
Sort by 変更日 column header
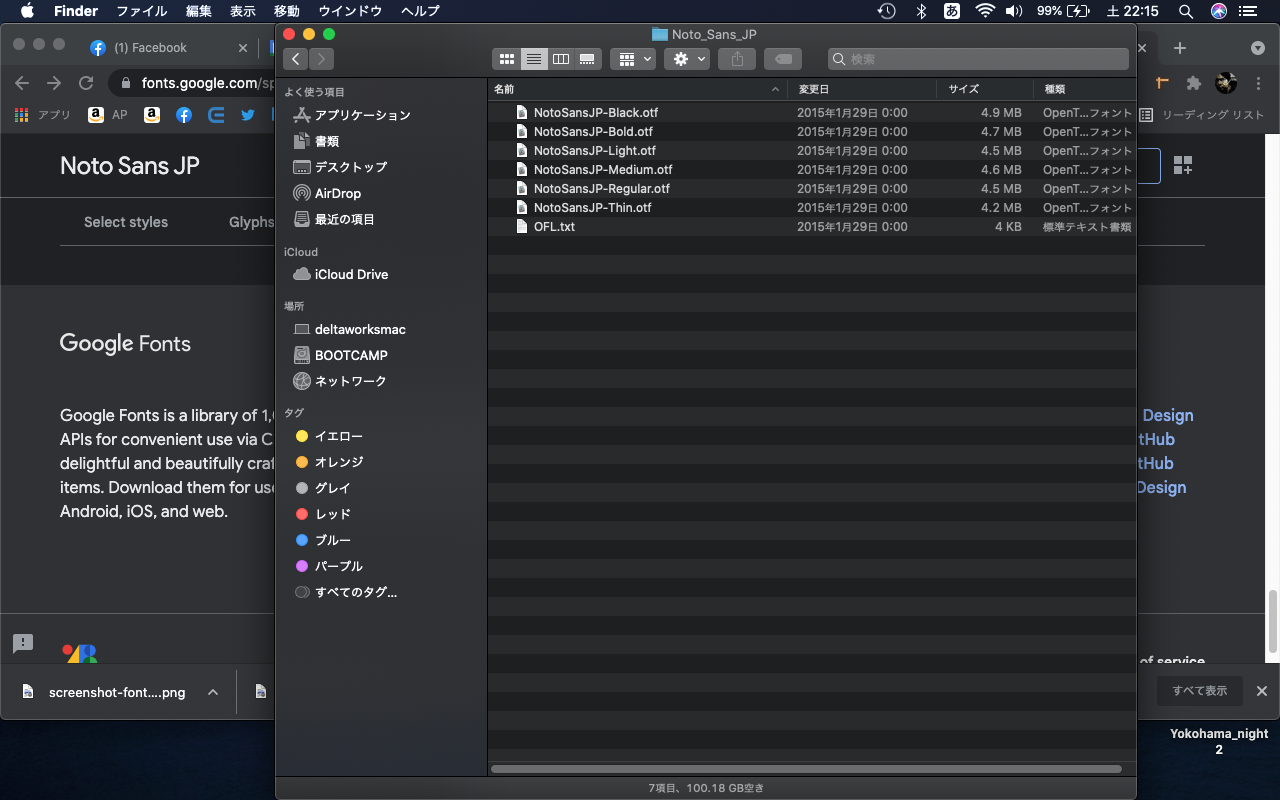point(863,89)
